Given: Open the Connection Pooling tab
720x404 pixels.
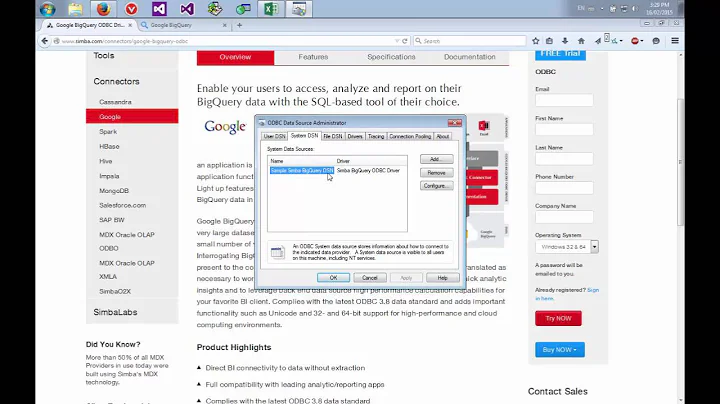Looking at the screenshot, I should pos(410,136).
